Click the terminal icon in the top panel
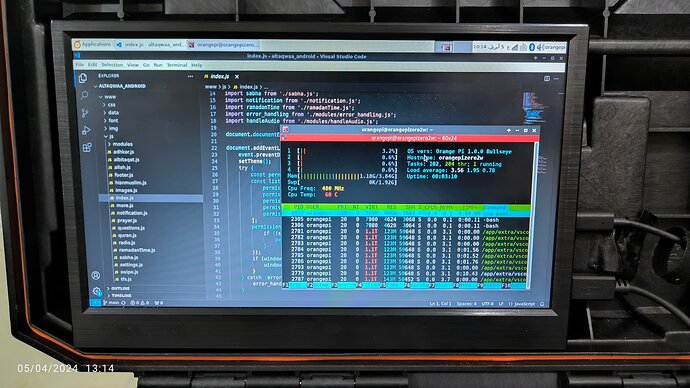 click(446, 47)
